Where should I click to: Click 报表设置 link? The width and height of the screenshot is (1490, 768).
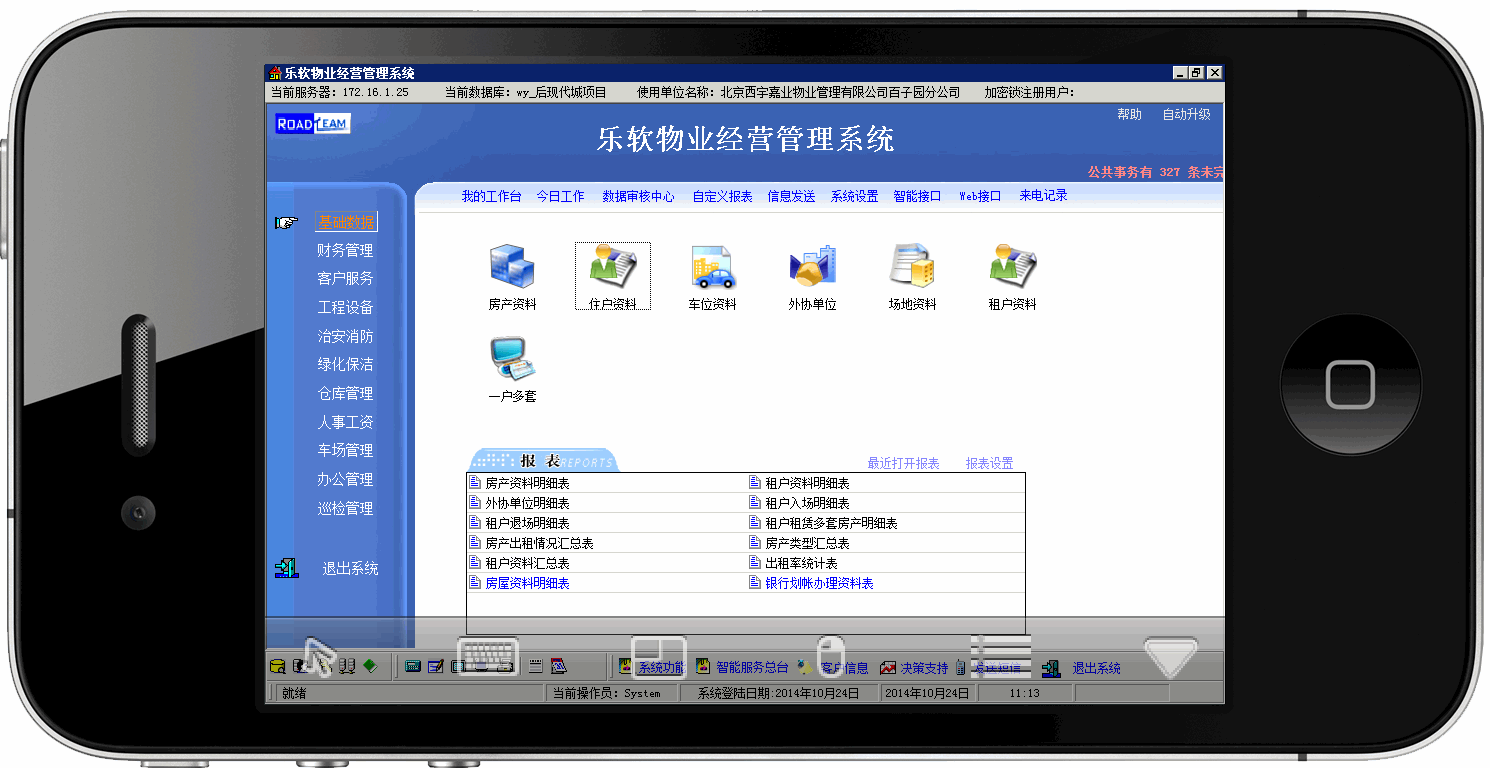click(x=989, y=463)
